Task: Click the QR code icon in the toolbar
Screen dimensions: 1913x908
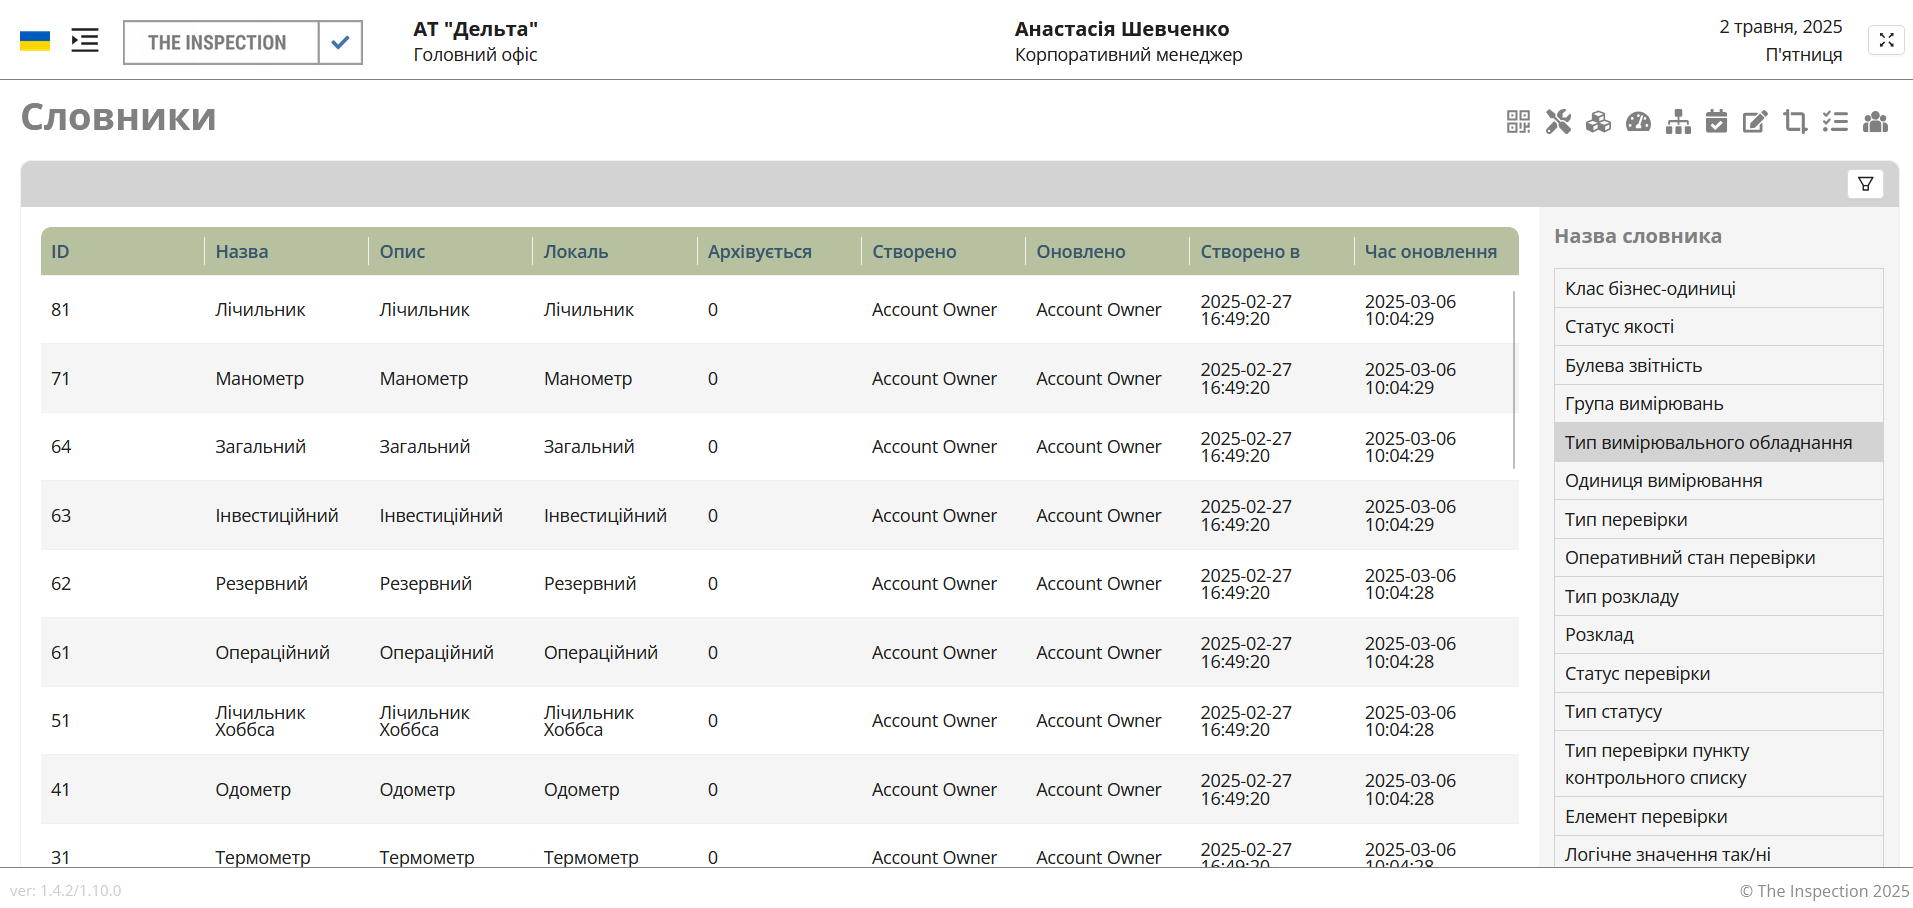Action: (x=1518, y=122)
